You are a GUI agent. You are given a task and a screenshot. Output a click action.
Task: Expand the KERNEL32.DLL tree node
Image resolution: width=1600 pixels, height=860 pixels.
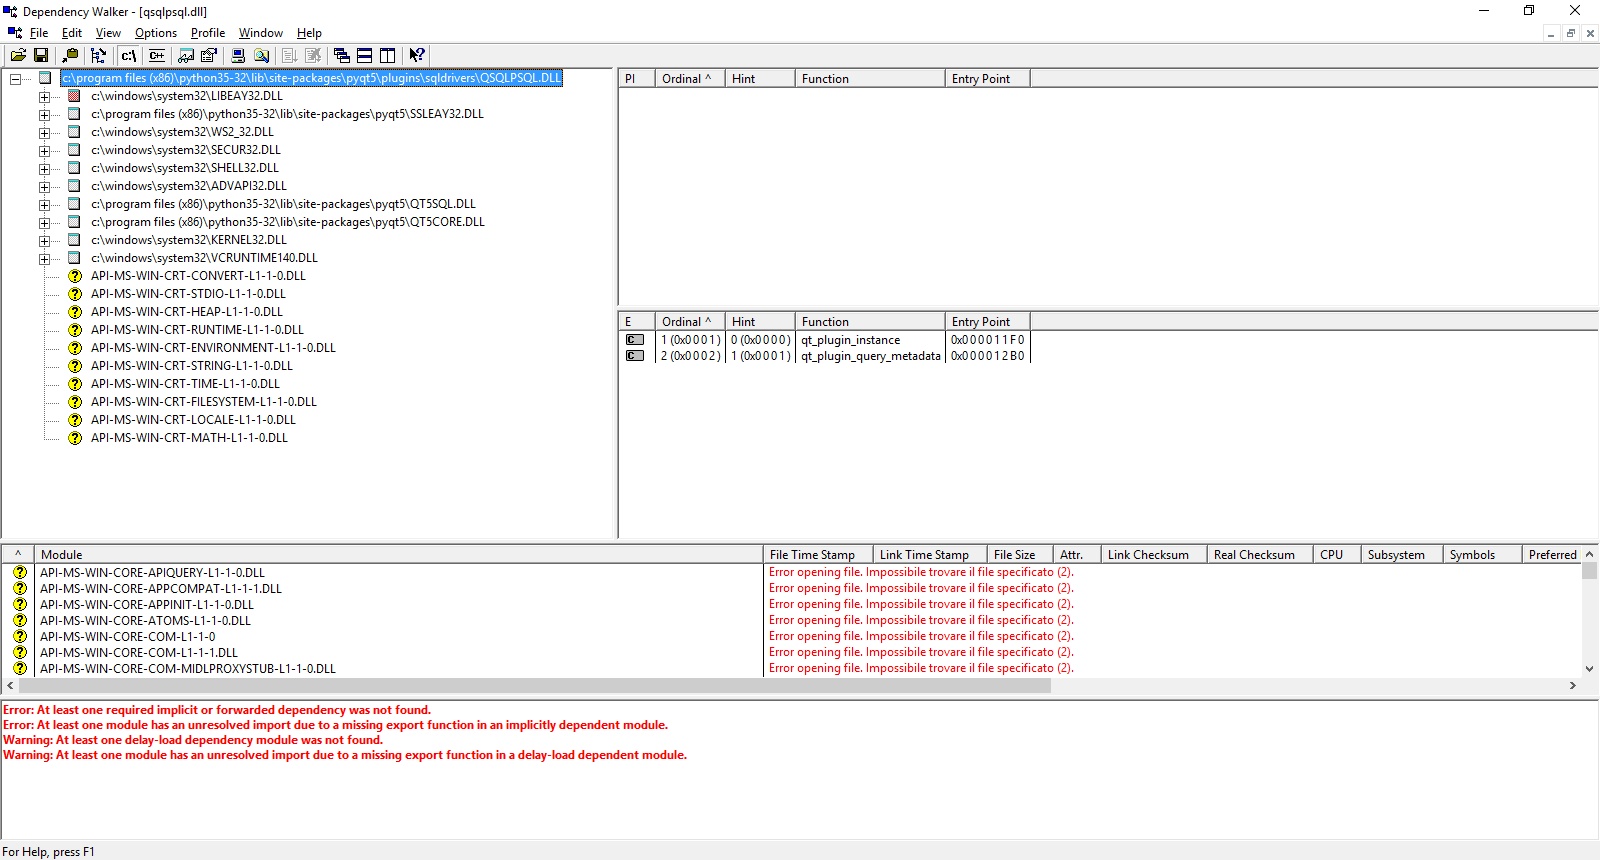point(44,241)
